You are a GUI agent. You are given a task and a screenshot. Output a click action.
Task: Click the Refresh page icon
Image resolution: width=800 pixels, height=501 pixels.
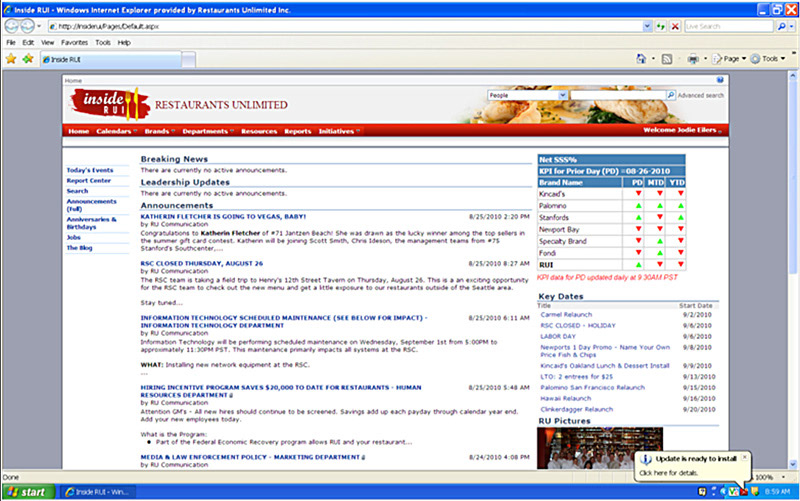pos(661,26)
